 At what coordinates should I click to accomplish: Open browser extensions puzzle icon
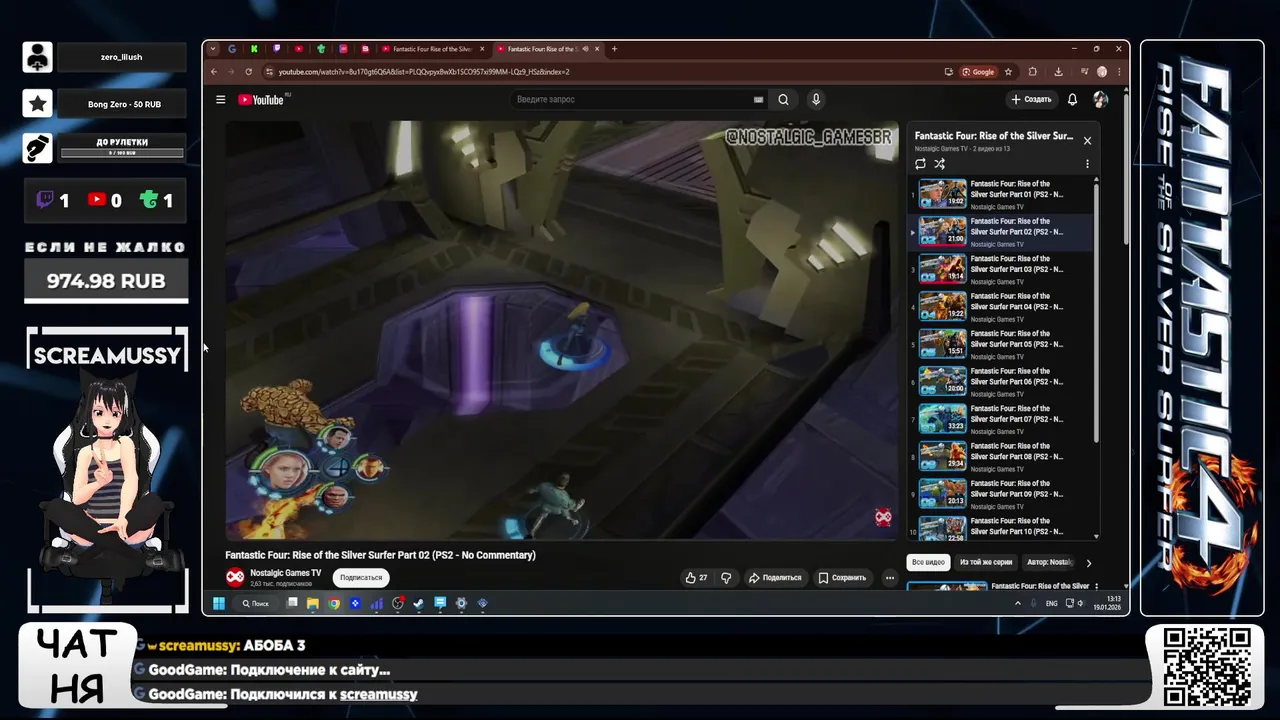[x=1033, y=71]
